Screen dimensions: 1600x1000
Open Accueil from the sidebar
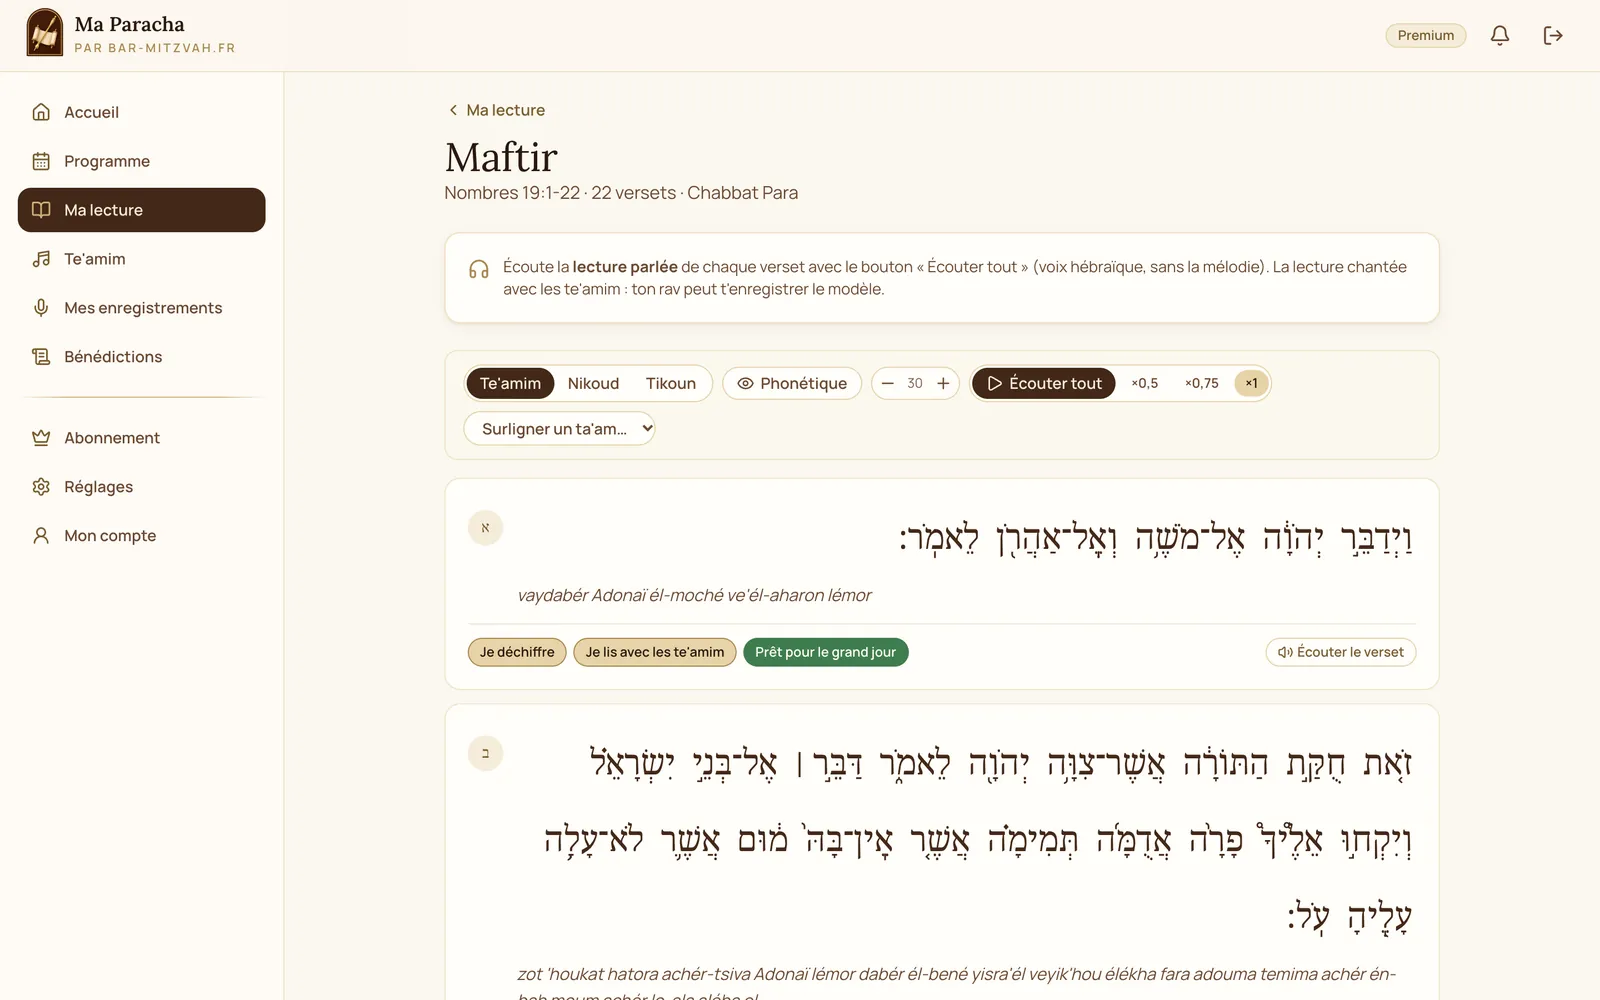coord(141,112)
